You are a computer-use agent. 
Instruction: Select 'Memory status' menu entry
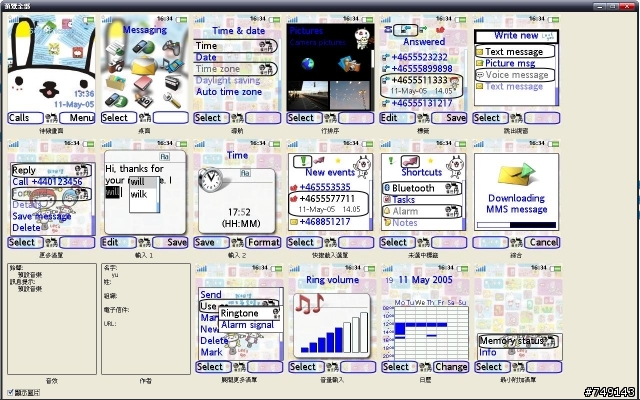pyautogui.click(x=517, y=341)
